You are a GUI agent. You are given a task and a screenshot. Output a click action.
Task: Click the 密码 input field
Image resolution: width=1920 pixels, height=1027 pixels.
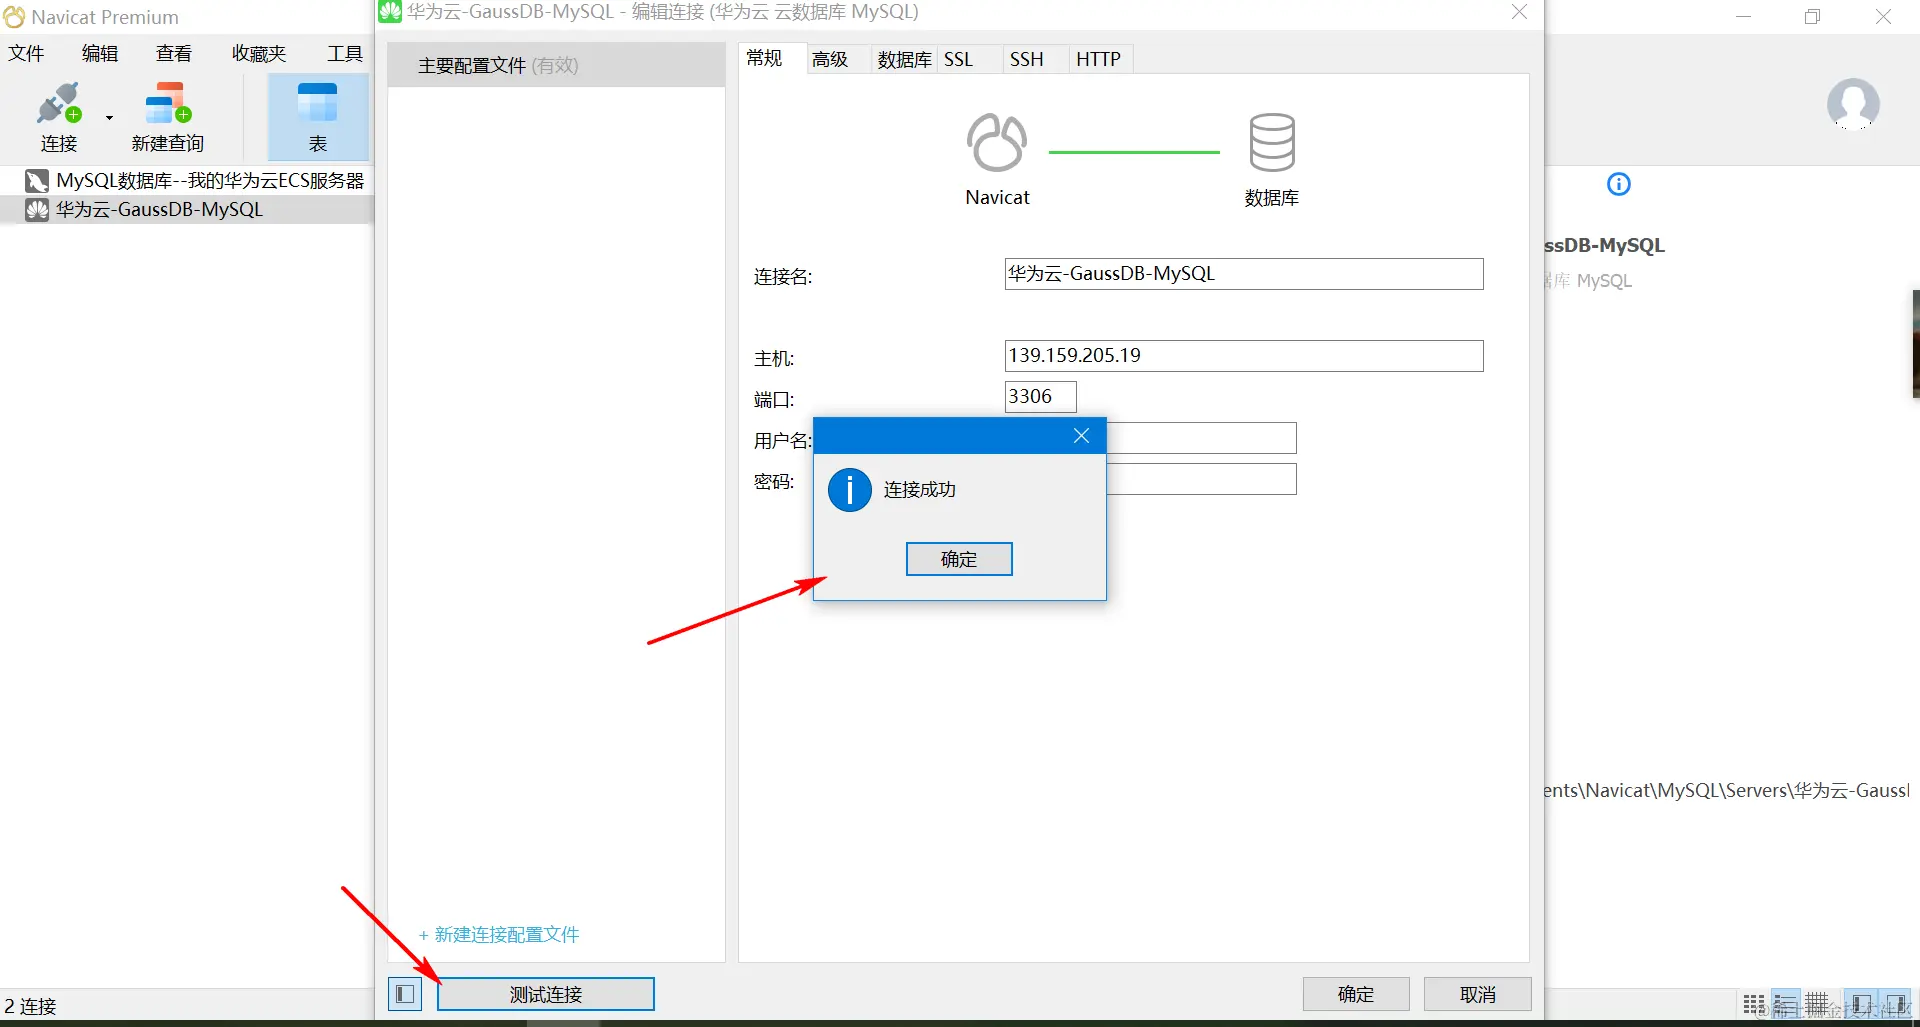(x=1201, y=479)
